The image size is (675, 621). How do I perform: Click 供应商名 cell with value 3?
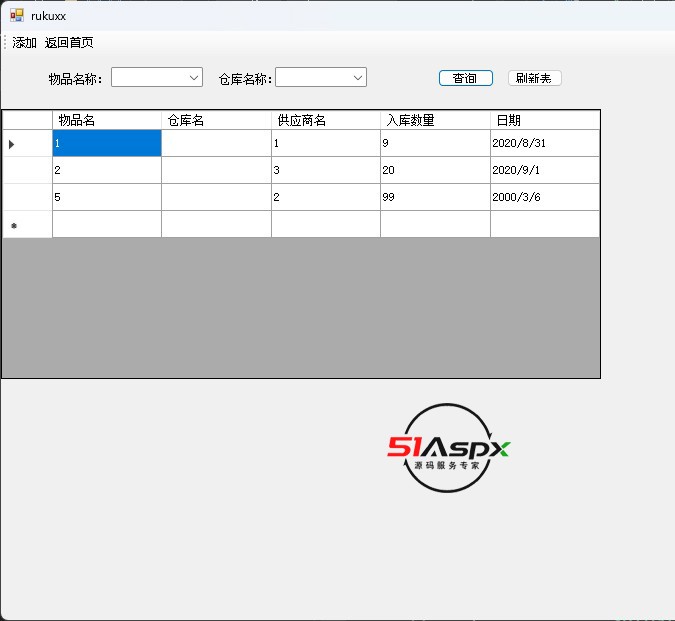[326, 170]
